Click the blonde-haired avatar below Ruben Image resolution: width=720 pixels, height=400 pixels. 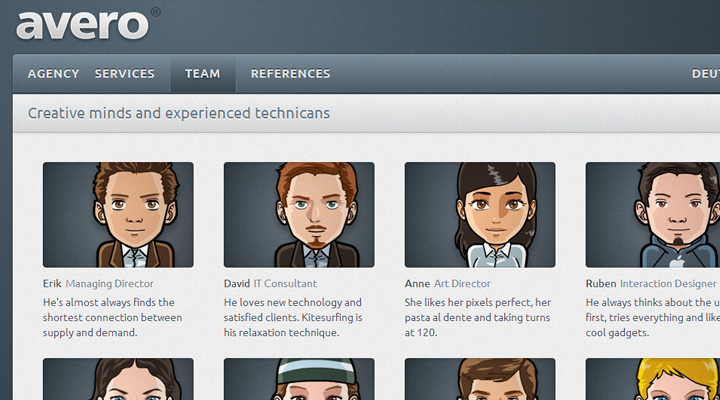pyautogui.click(x=652, y=379)
